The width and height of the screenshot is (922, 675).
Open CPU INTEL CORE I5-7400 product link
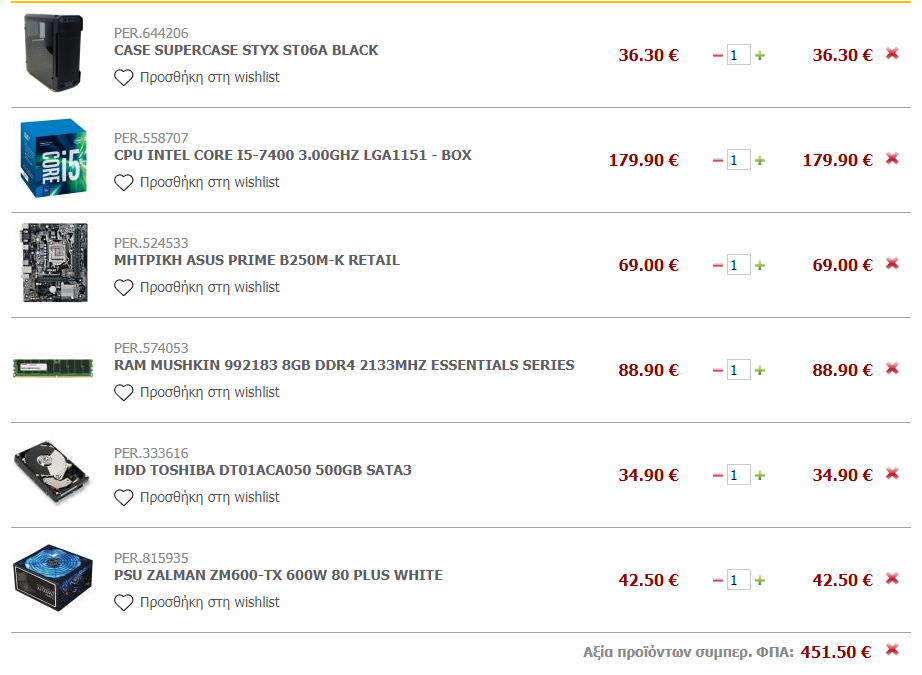tap(293, 155)
